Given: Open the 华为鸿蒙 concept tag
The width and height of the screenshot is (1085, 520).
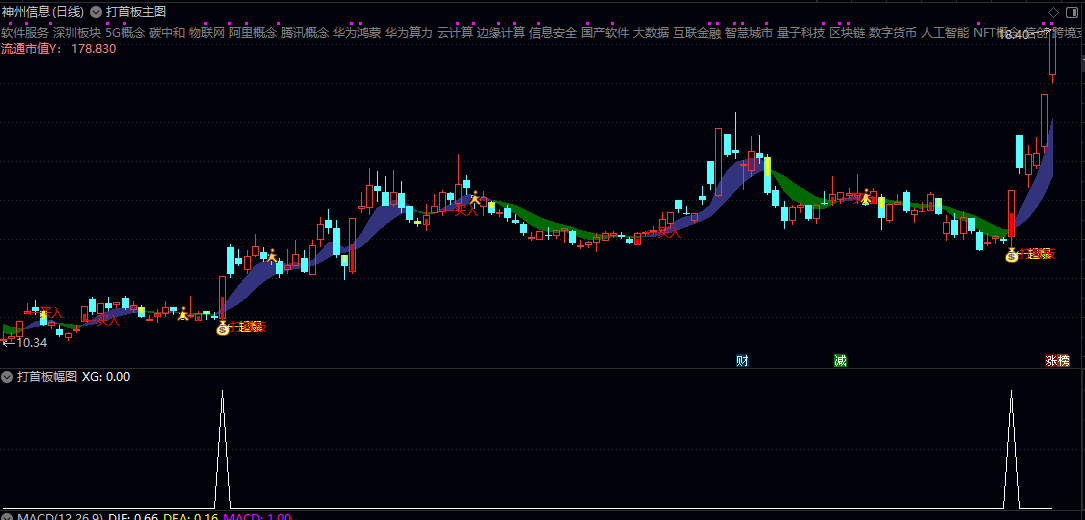Looking at the screenshot, I should click(x=356, y=33).
